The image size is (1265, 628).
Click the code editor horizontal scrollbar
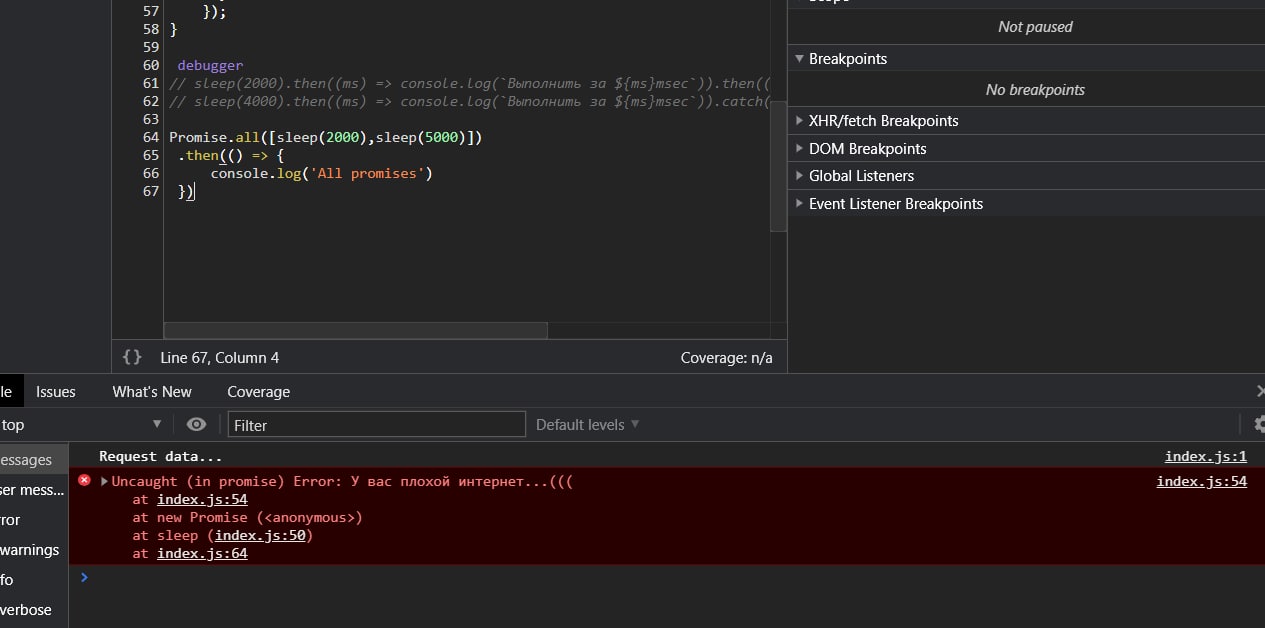tap(355, 330)
